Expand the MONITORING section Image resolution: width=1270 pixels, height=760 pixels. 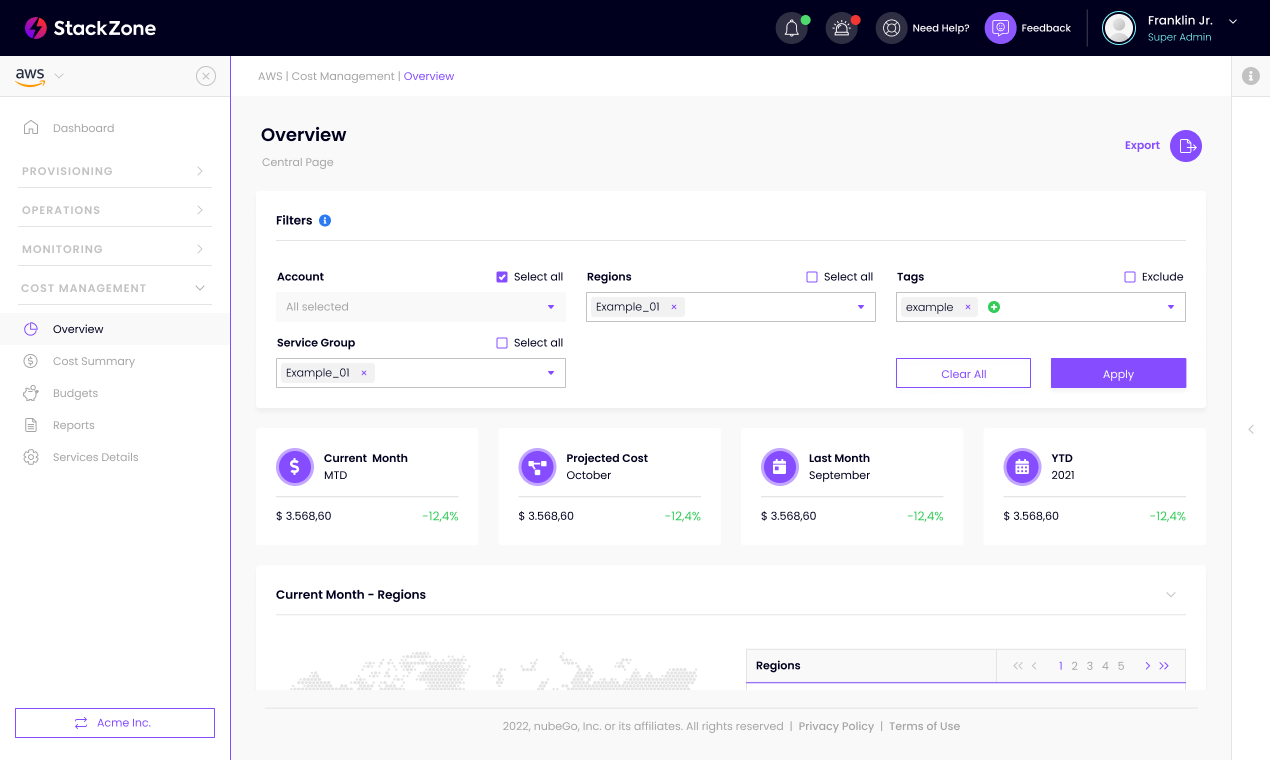(x=117, y=249)
